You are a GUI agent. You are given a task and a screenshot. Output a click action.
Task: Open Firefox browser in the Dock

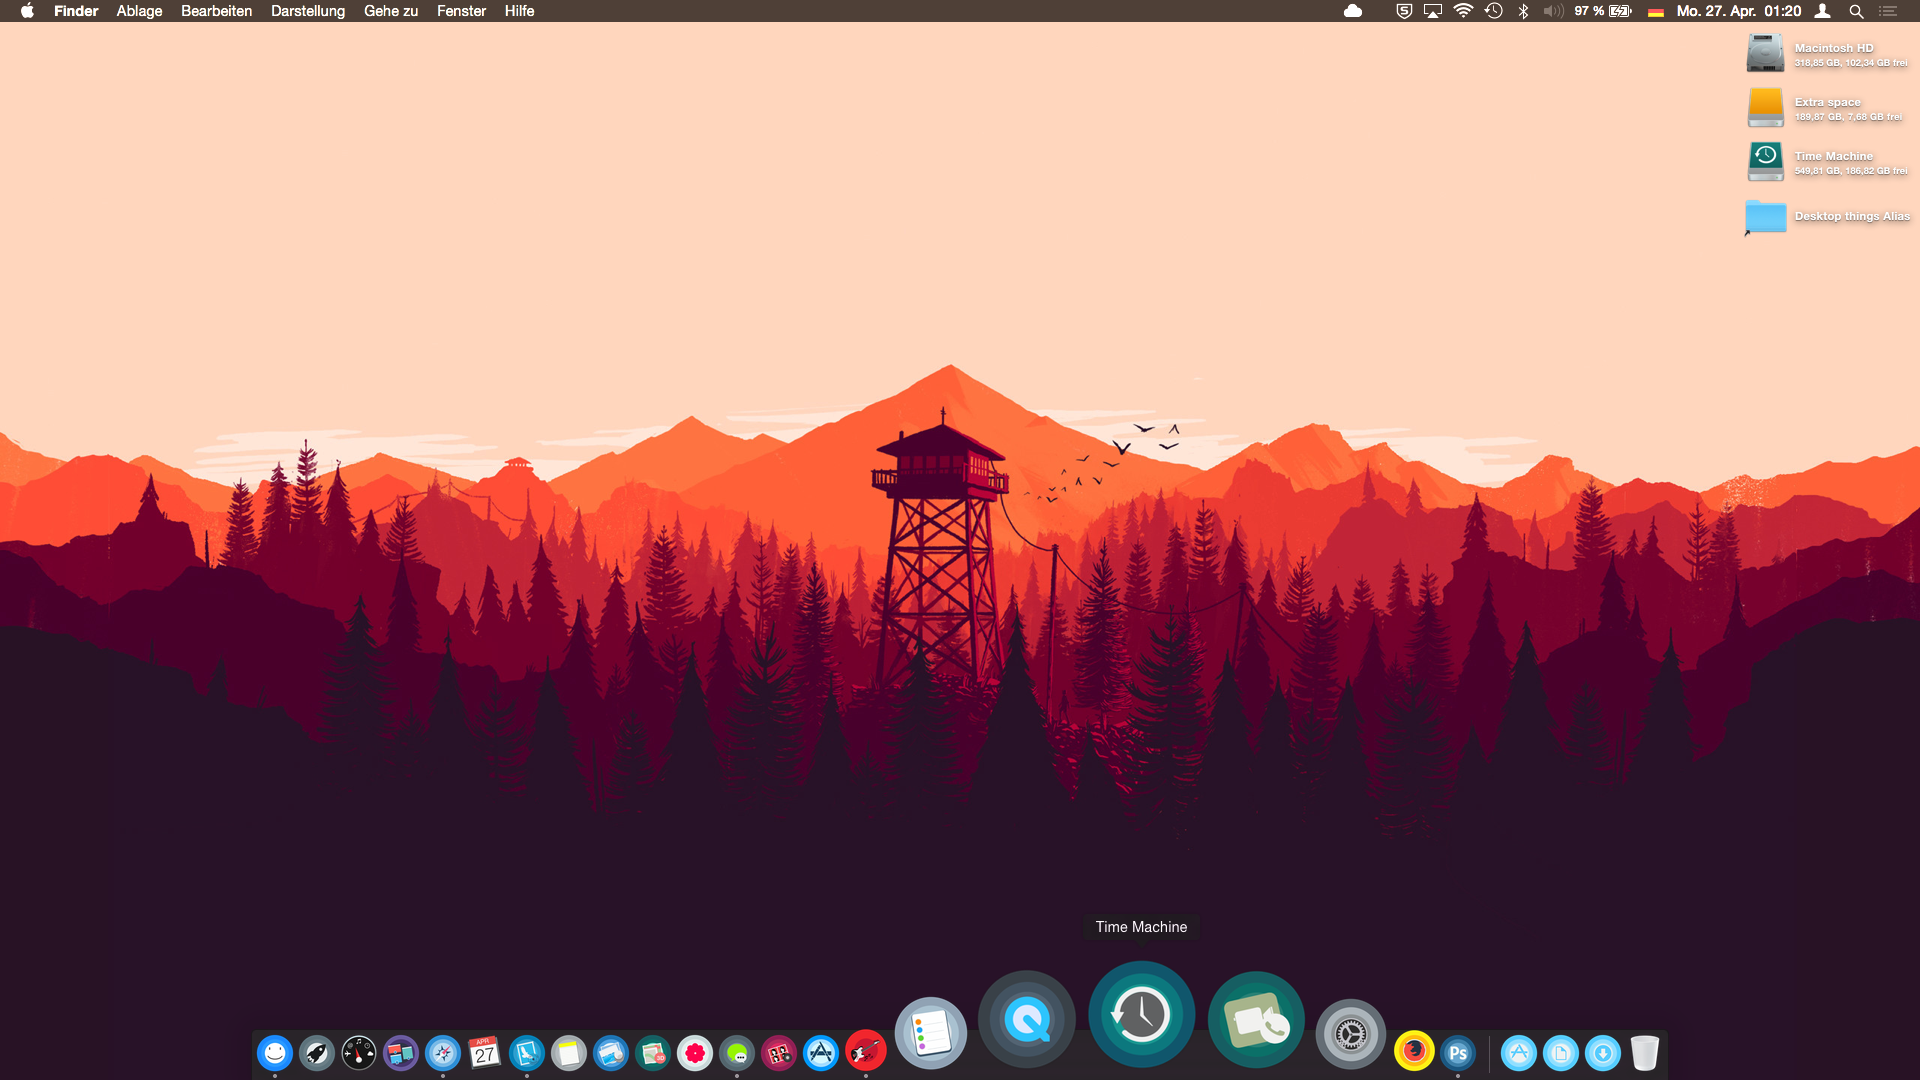click(x=1414, y=1051)
